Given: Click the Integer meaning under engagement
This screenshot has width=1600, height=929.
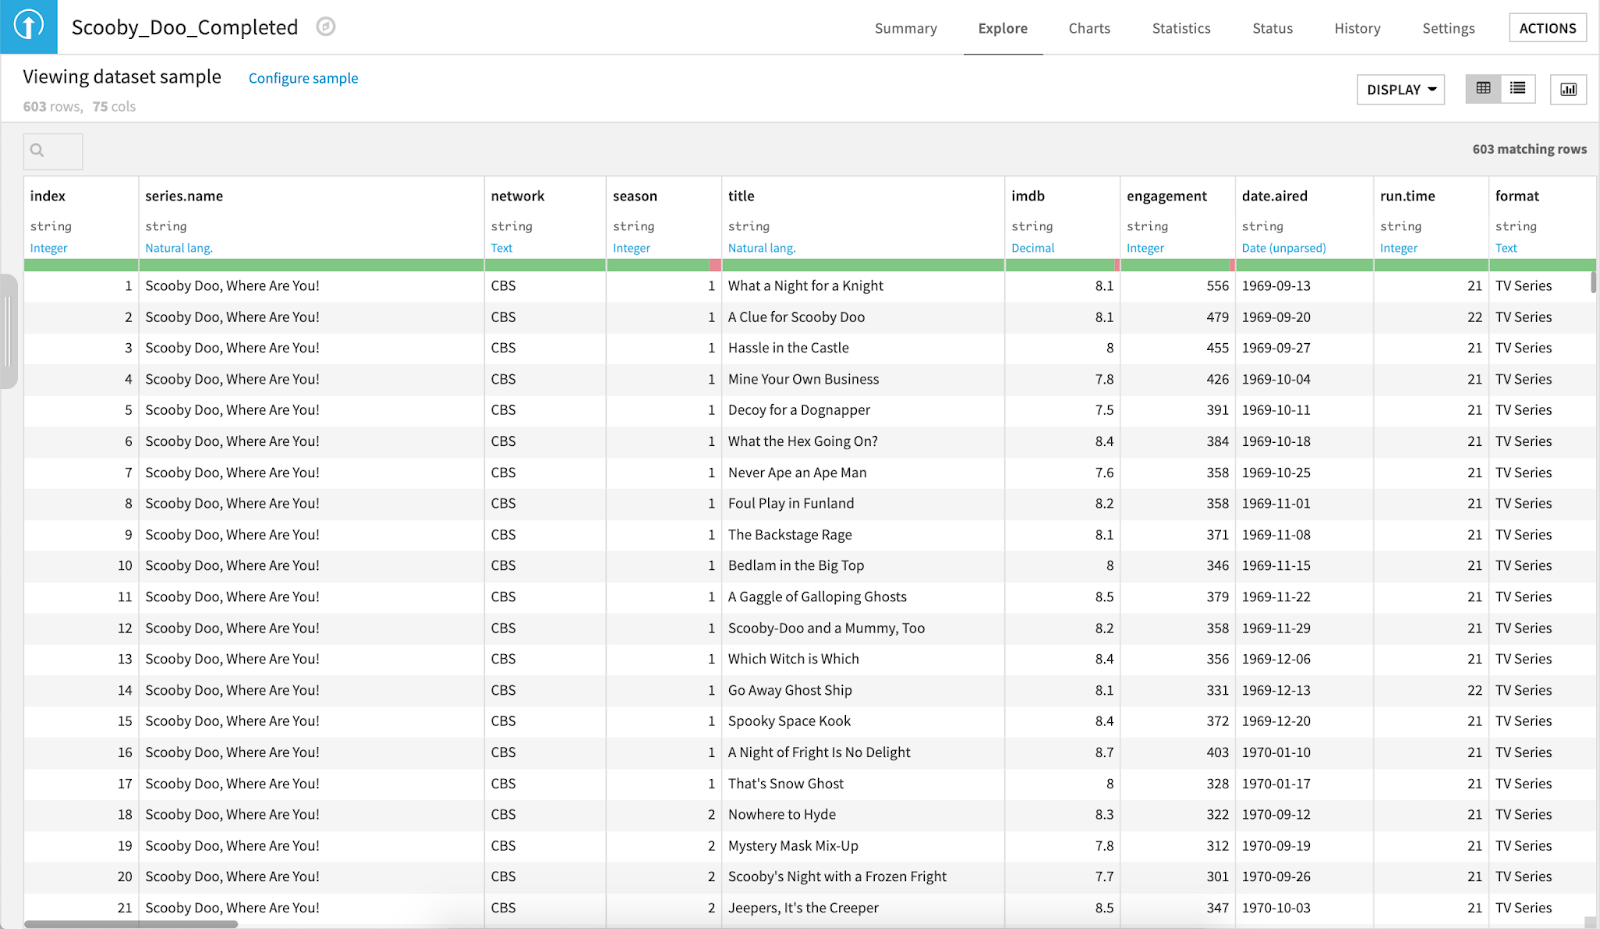Looking at the screenshot, I should (1145, 248).
